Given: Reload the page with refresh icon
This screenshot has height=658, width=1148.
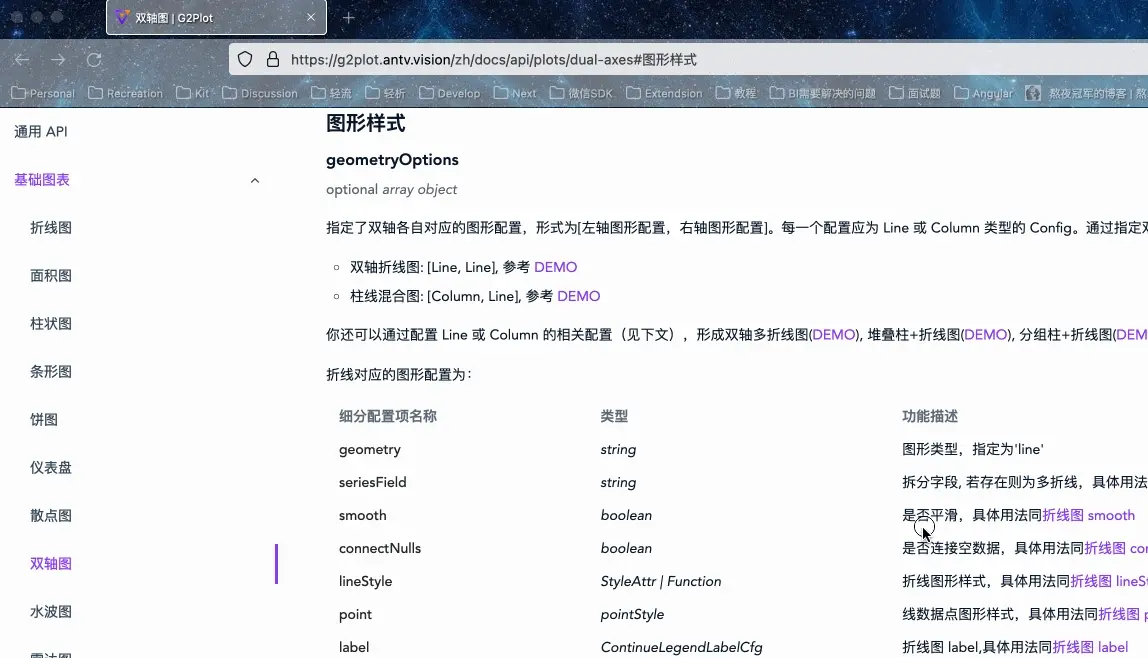Looking at the screenshot, I should [94, 60].
